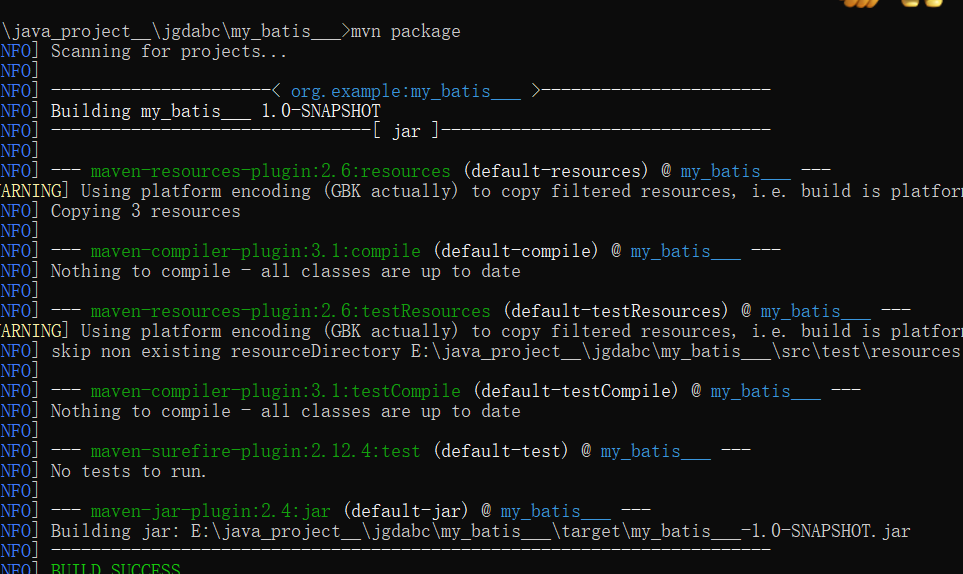Click 'my_batis___' after '(default-compile)'

[x=685, y=251]
